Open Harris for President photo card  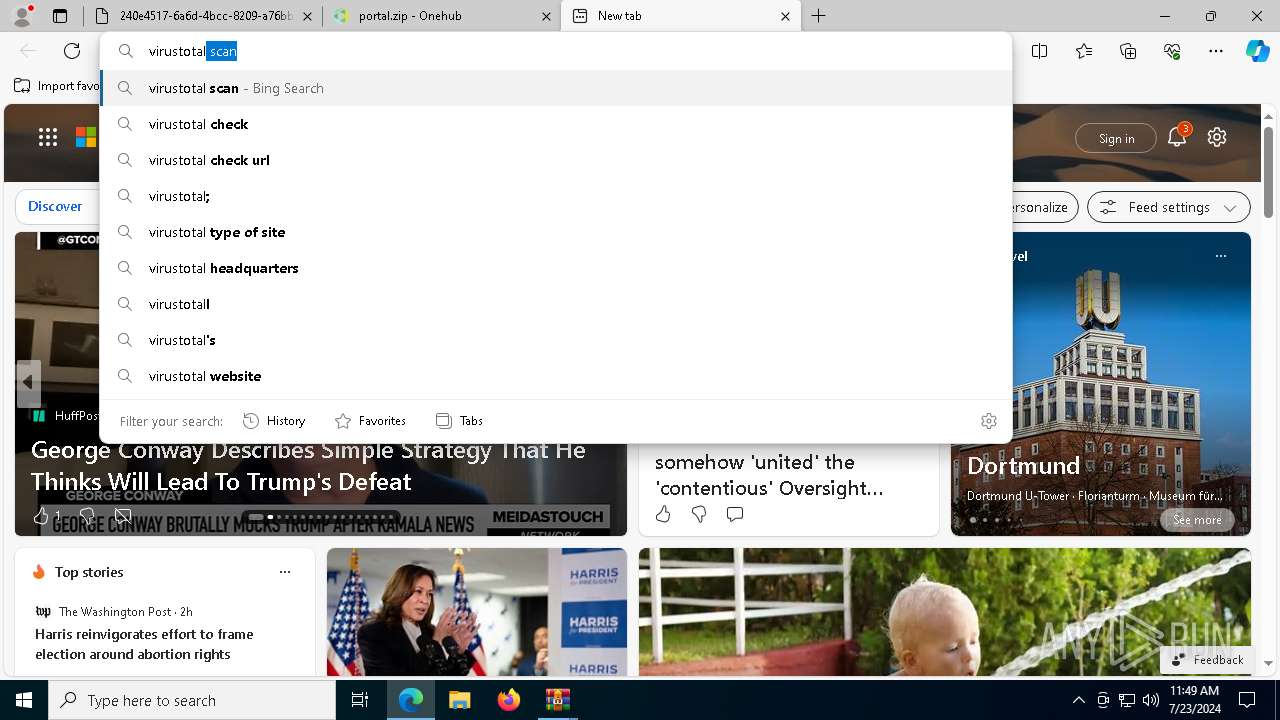click(x=477, y=612)
